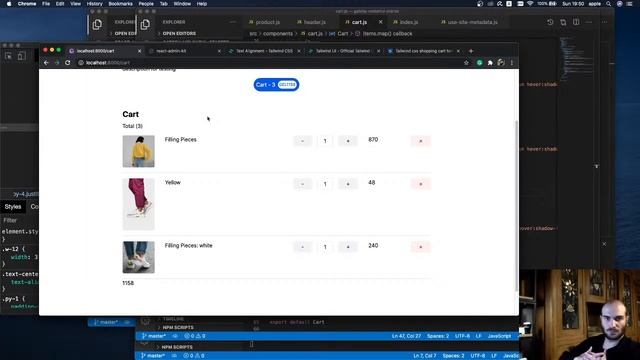The width and height of the screenshot is (640, 360).
Task: Click the Ln 47, Col 27 status item
Action: pos(406,336)
